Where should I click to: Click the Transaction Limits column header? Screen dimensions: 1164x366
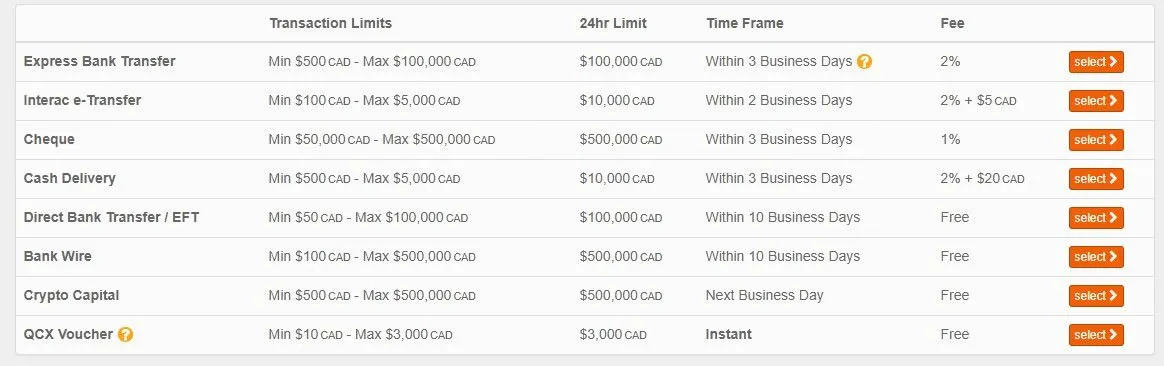[330, 23]
